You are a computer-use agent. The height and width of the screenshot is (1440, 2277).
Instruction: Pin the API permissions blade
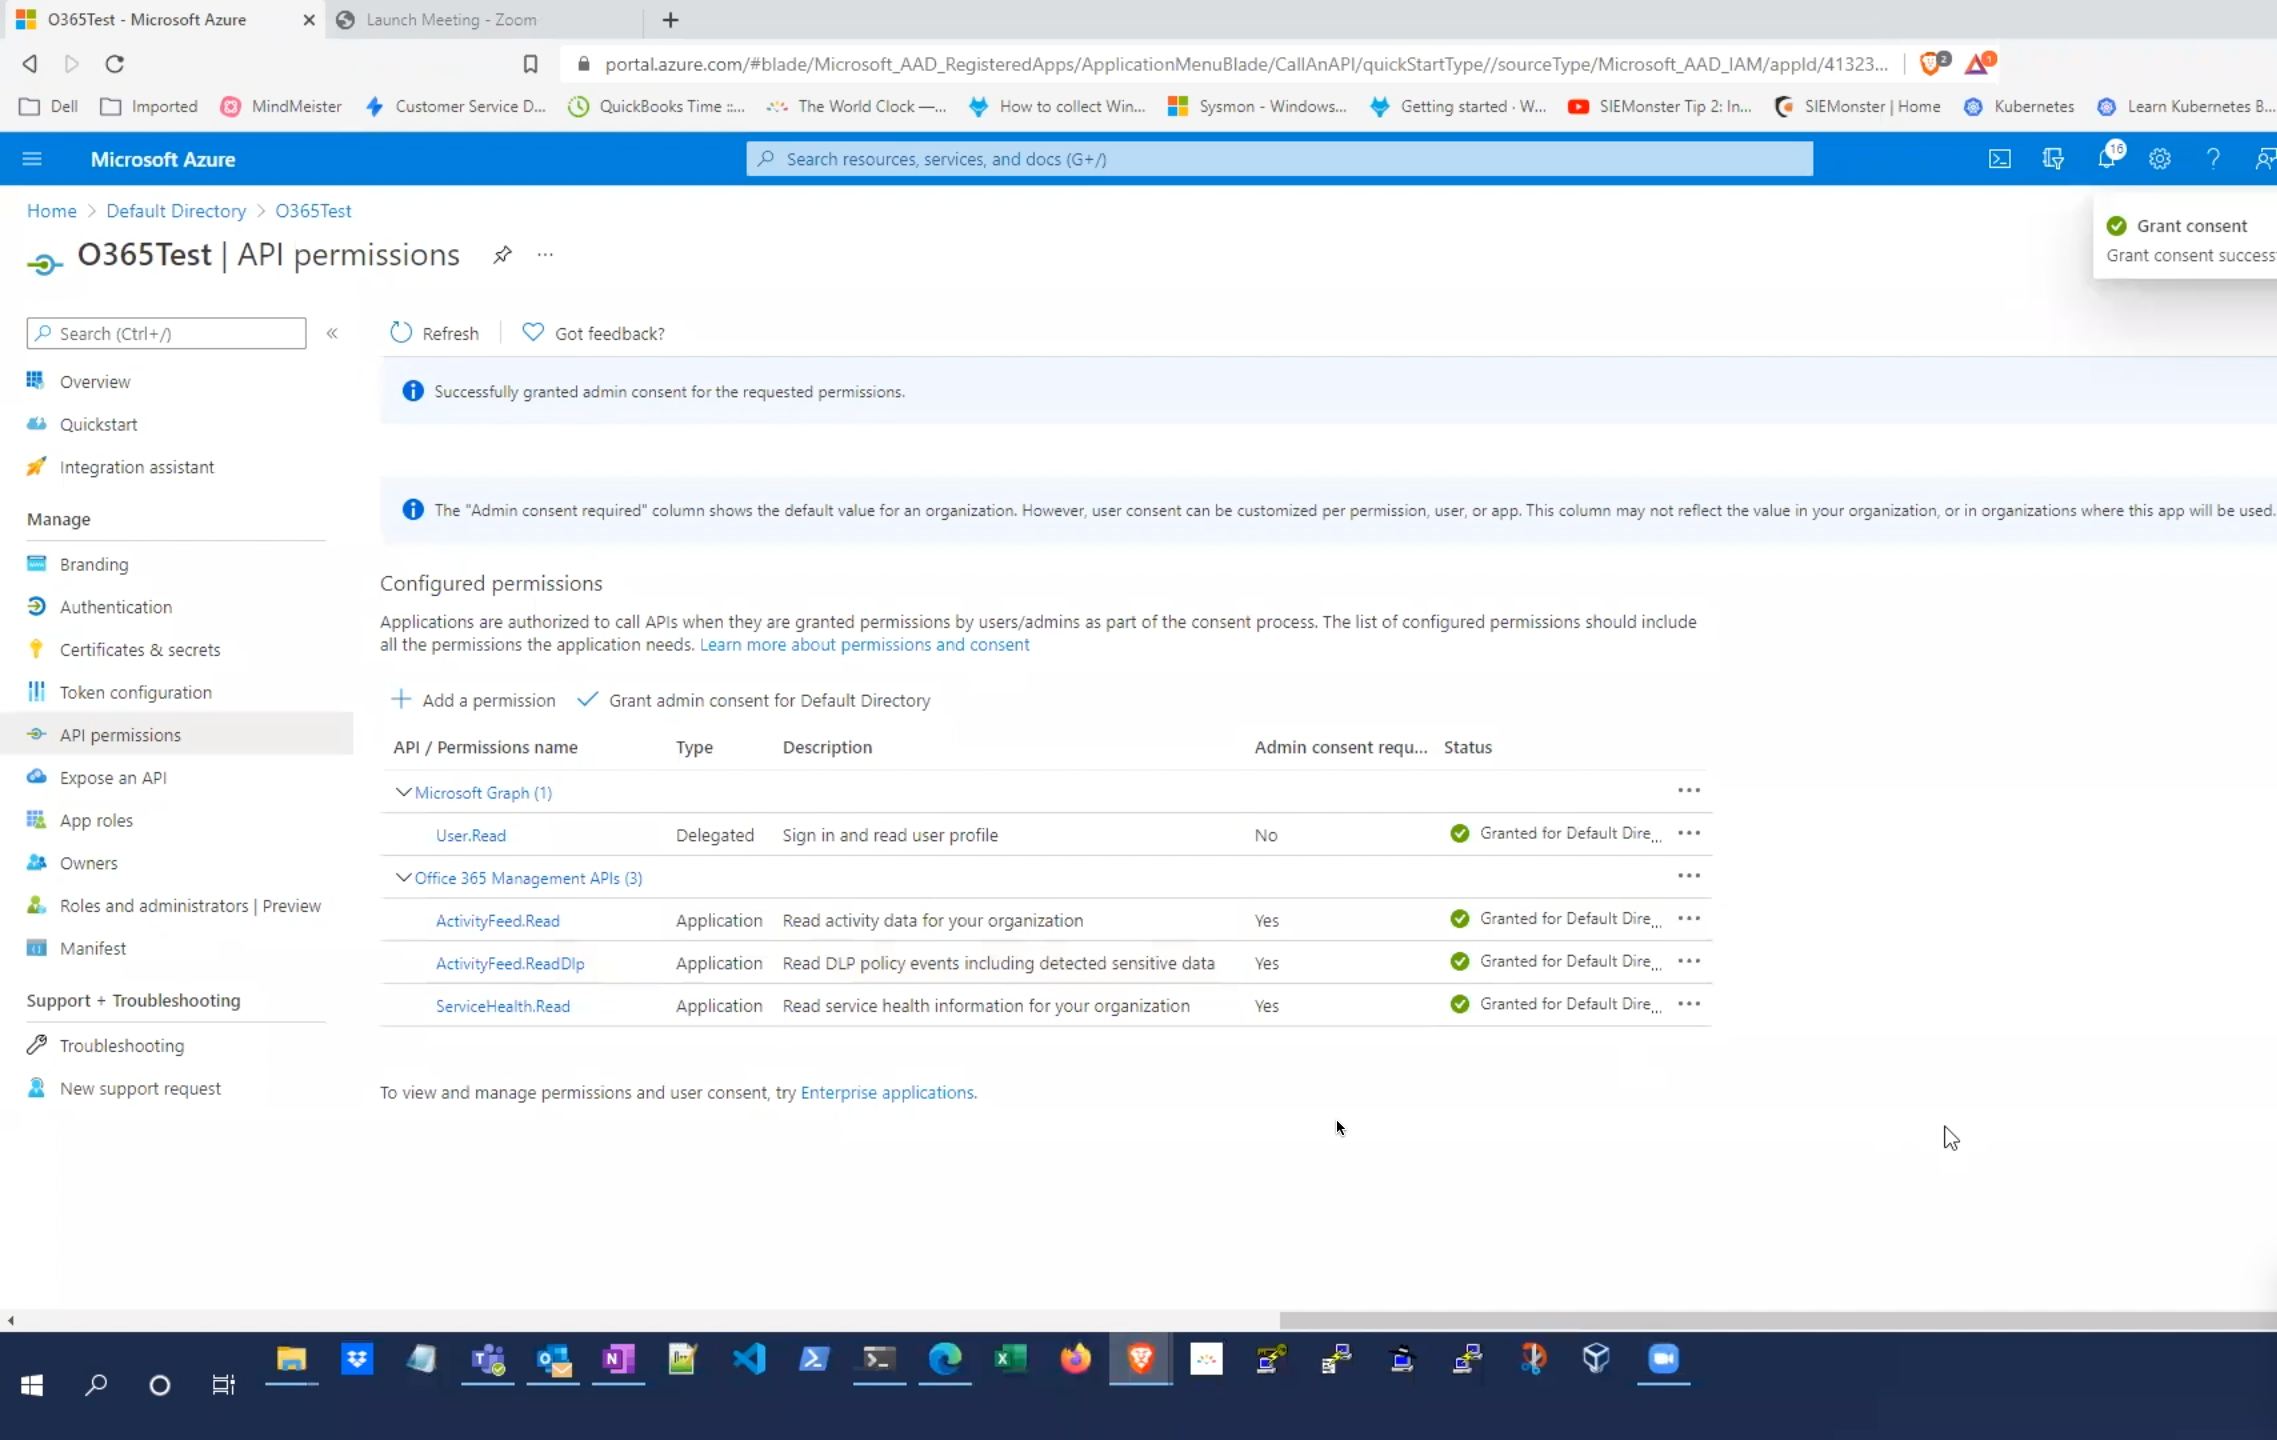(502, 255)
